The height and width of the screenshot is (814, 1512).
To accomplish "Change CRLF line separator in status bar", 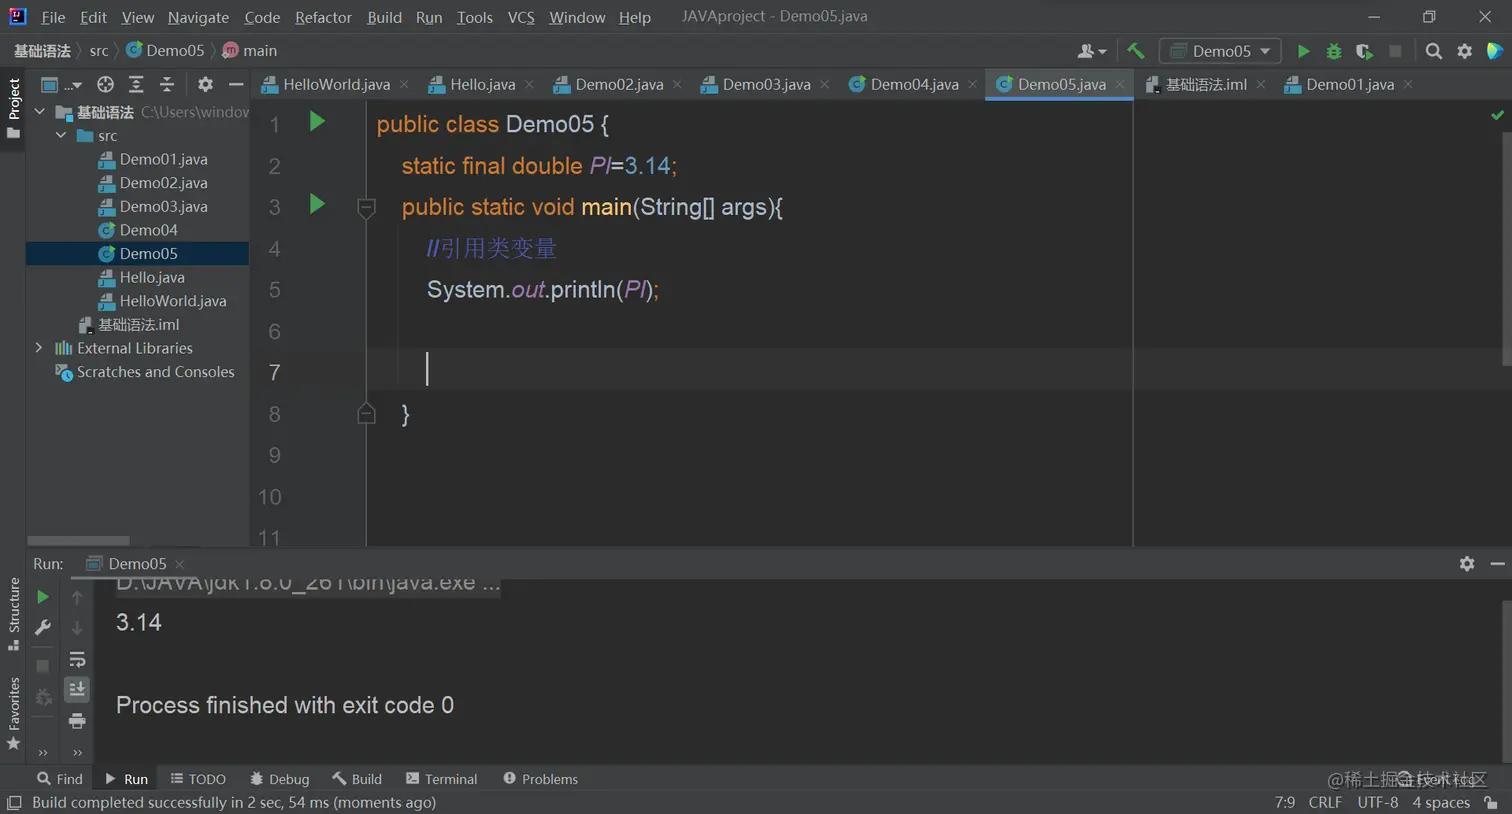I will [x=1325, y=803].
